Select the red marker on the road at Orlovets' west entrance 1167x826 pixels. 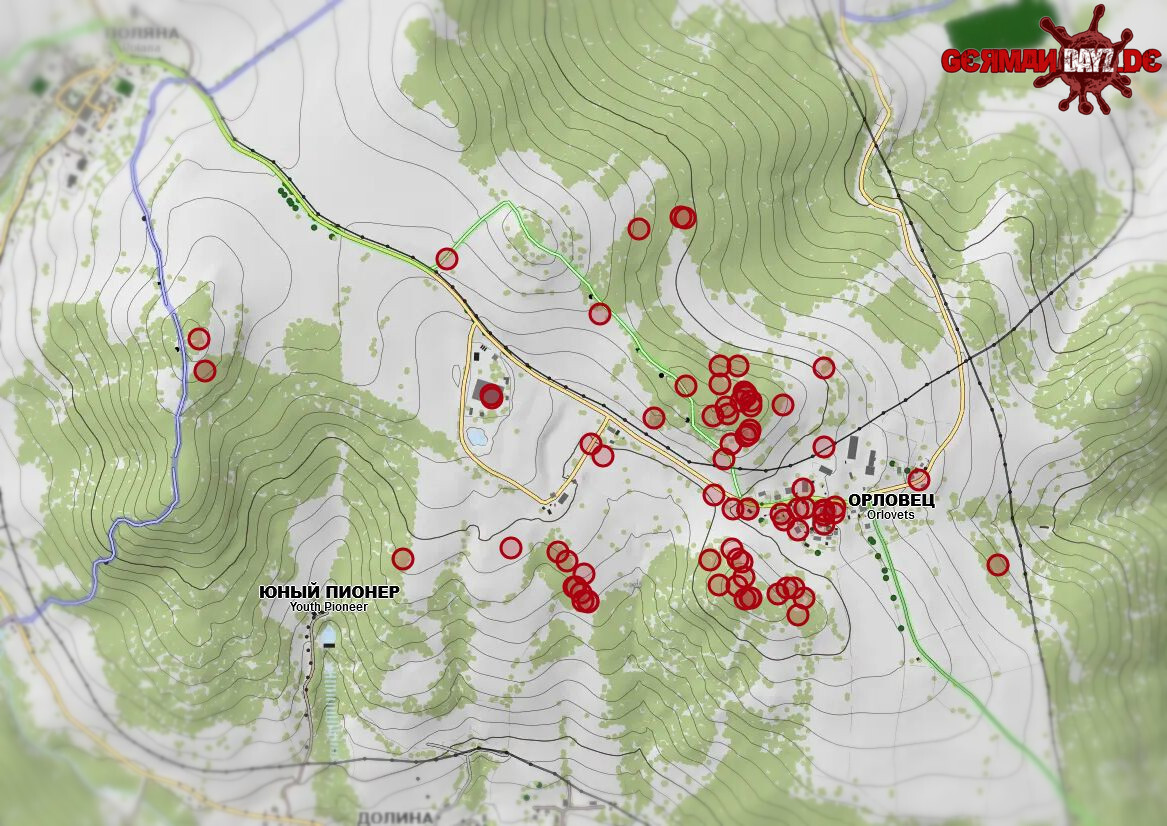(x=714, y=494)
